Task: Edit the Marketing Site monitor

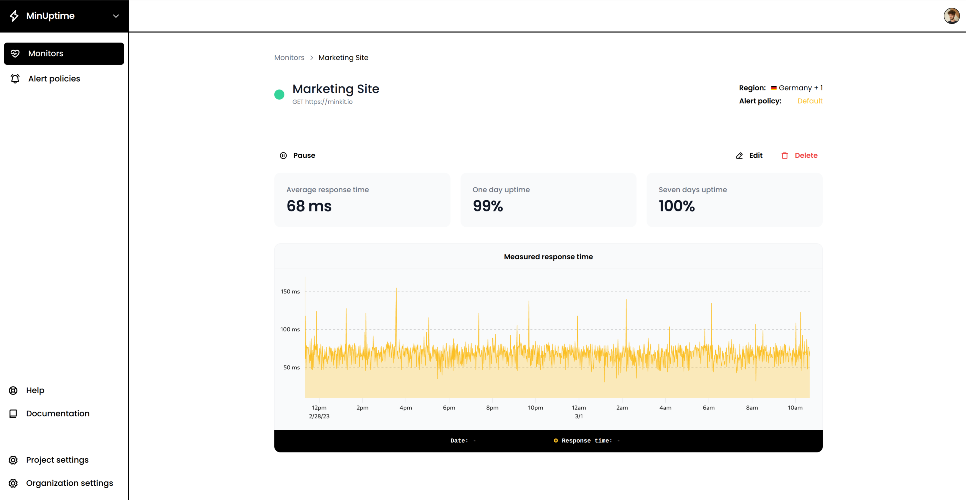Action: [749, 156]
